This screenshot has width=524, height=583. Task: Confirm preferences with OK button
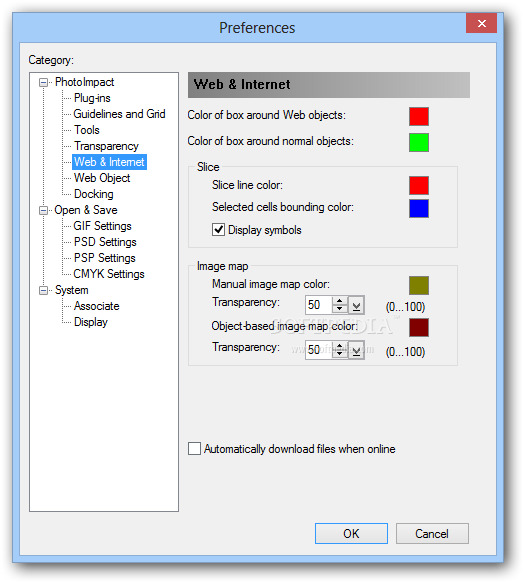tap(351, 534)
